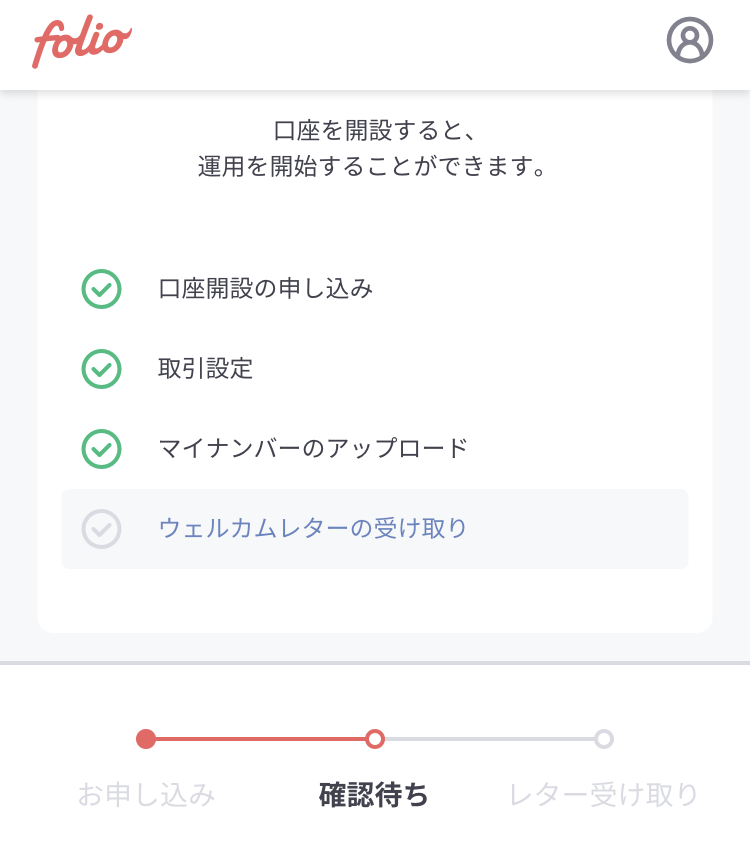Click green checkmark beside マイナンバーのアップロード
Image resolution: width=750 pixels, height=849 pixels.
tap(101, 449)
